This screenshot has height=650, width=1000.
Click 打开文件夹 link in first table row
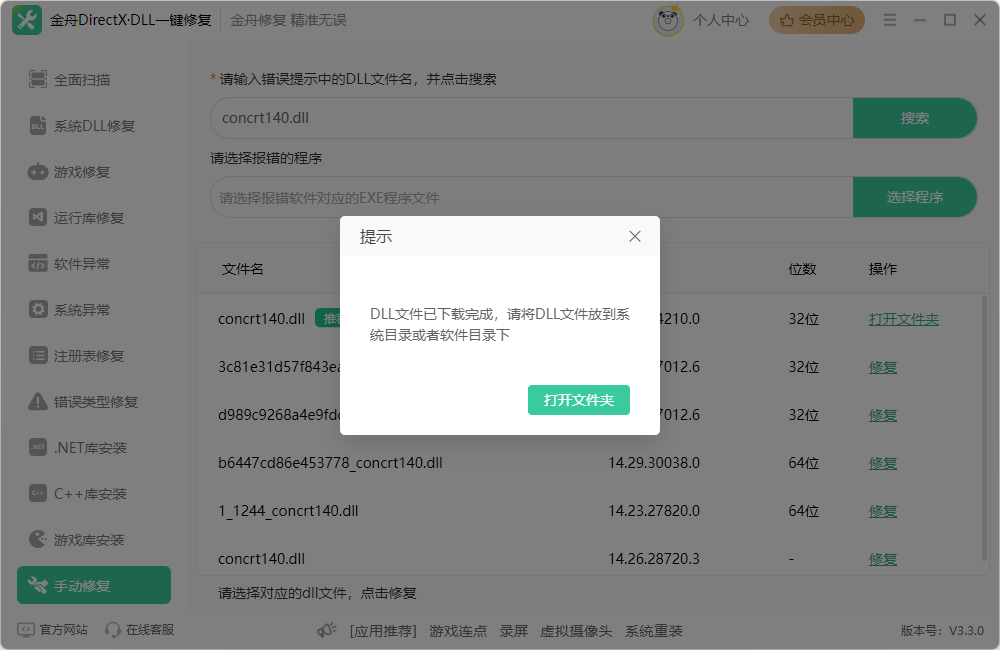[904, 319]
